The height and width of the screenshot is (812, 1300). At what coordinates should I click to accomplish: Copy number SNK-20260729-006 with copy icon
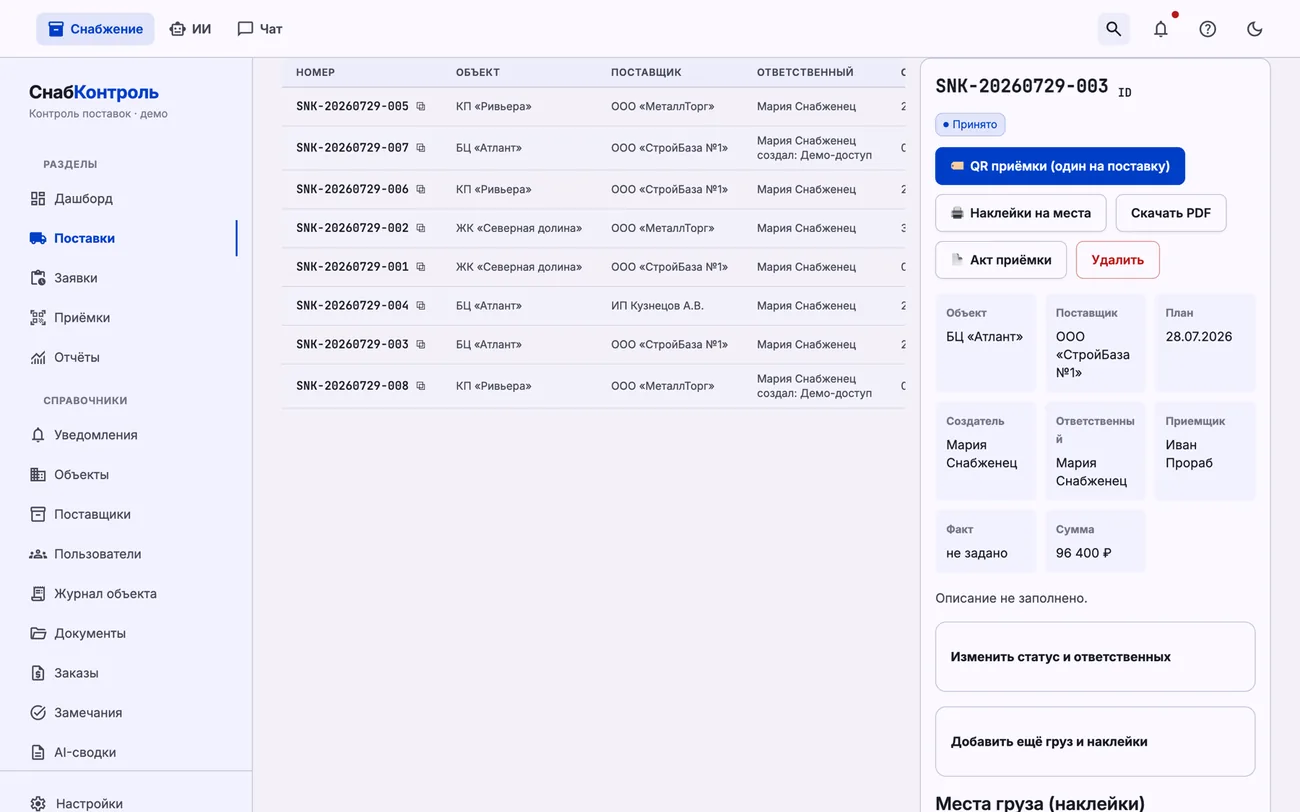coord(421,189)
